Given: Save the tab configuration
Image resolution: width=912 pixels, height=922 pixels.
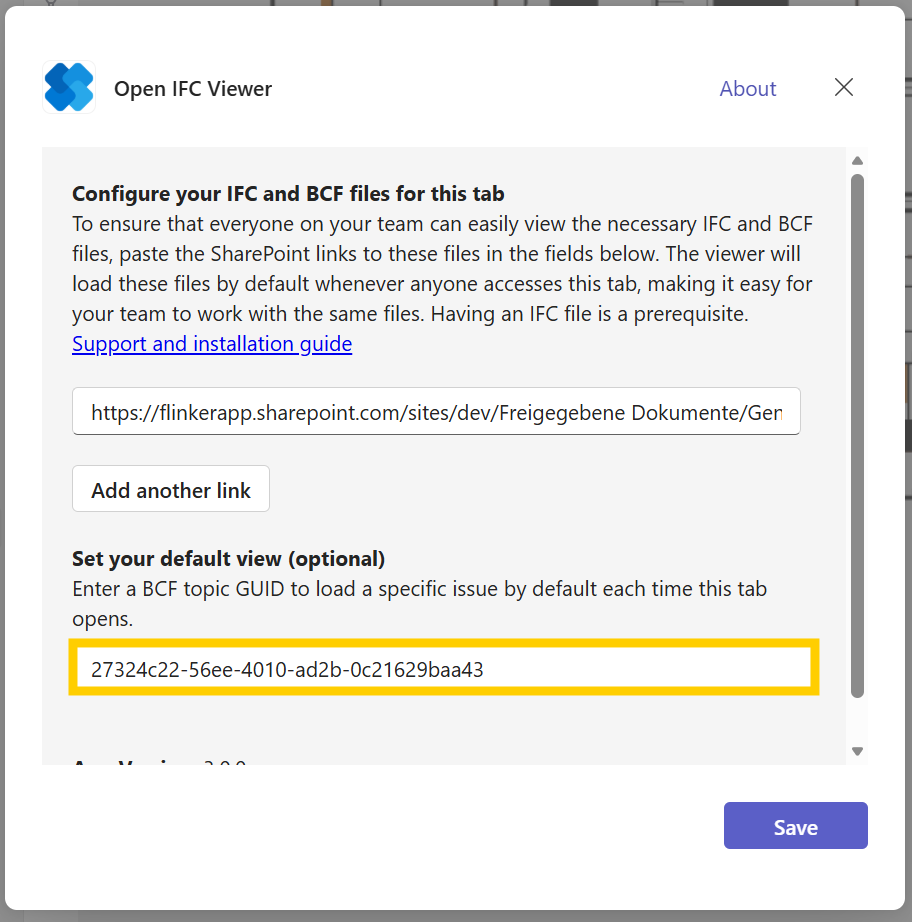Looking at the screenshot, I should [x=795, y=826].
